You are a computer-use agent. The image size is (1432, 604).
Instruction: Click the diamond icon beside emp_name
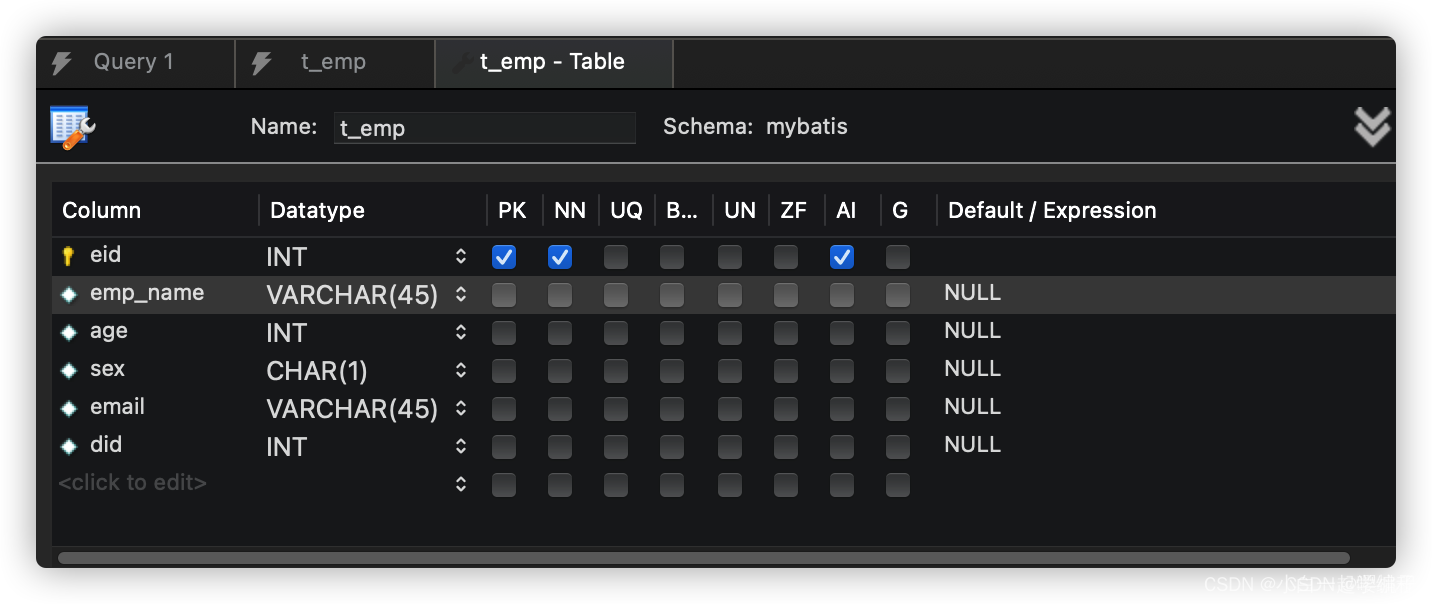(x=68, y=294)
